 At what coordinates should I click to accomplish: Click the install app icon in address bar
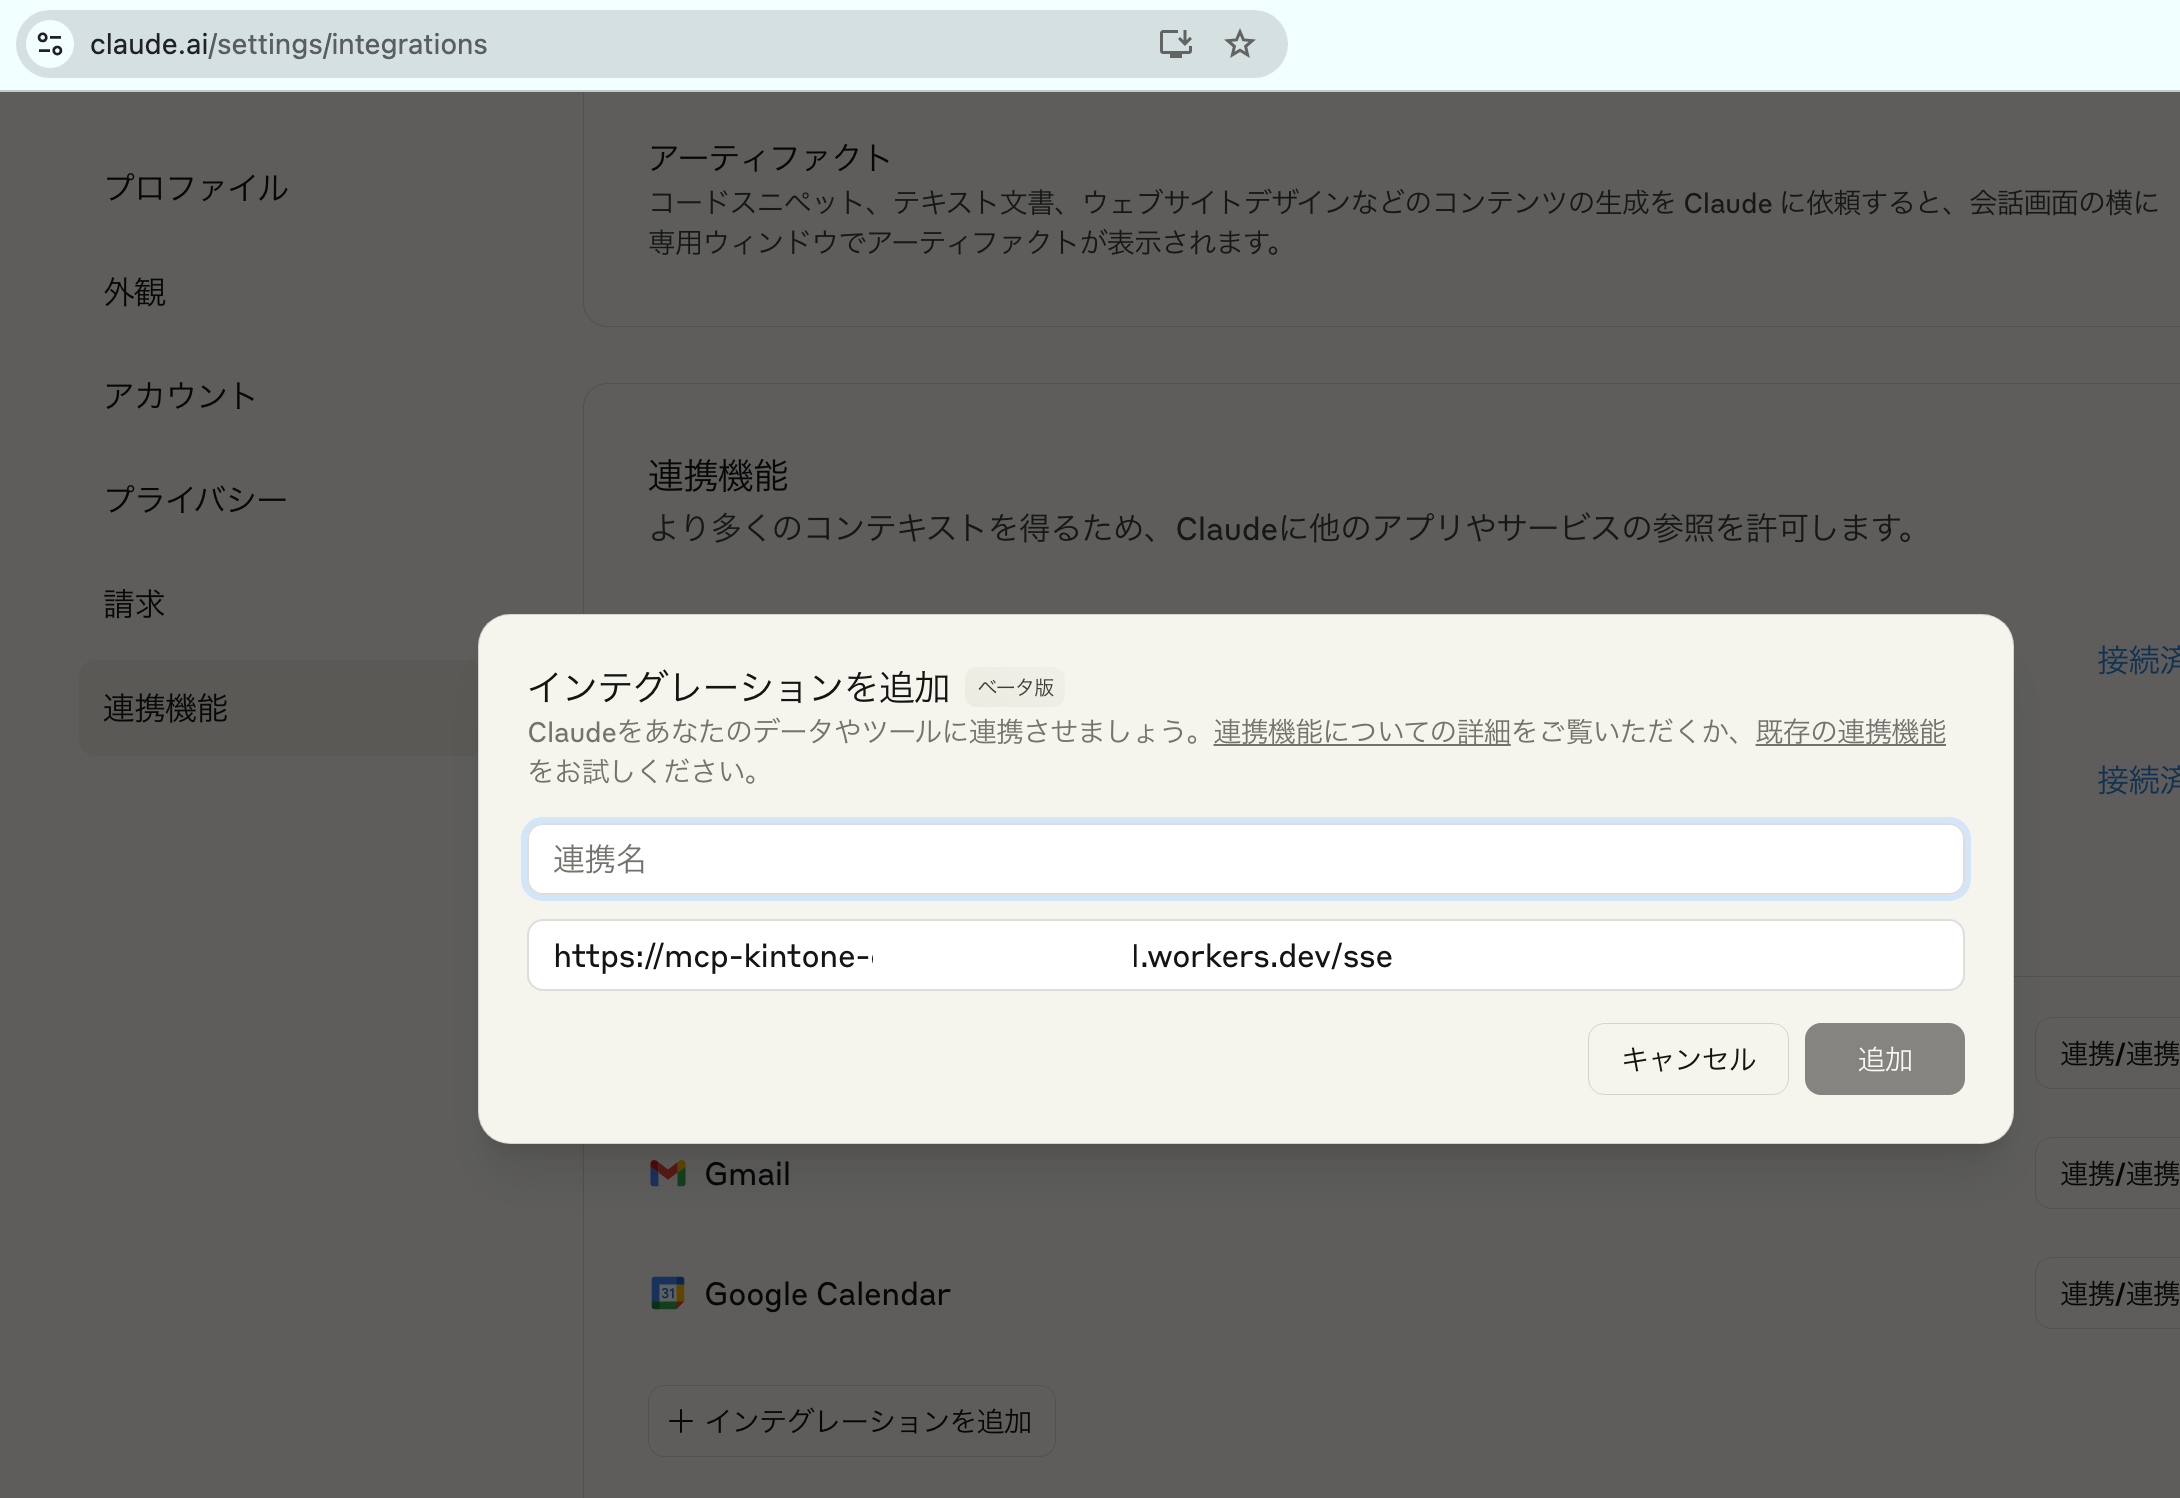click(x=1175, y=44)
